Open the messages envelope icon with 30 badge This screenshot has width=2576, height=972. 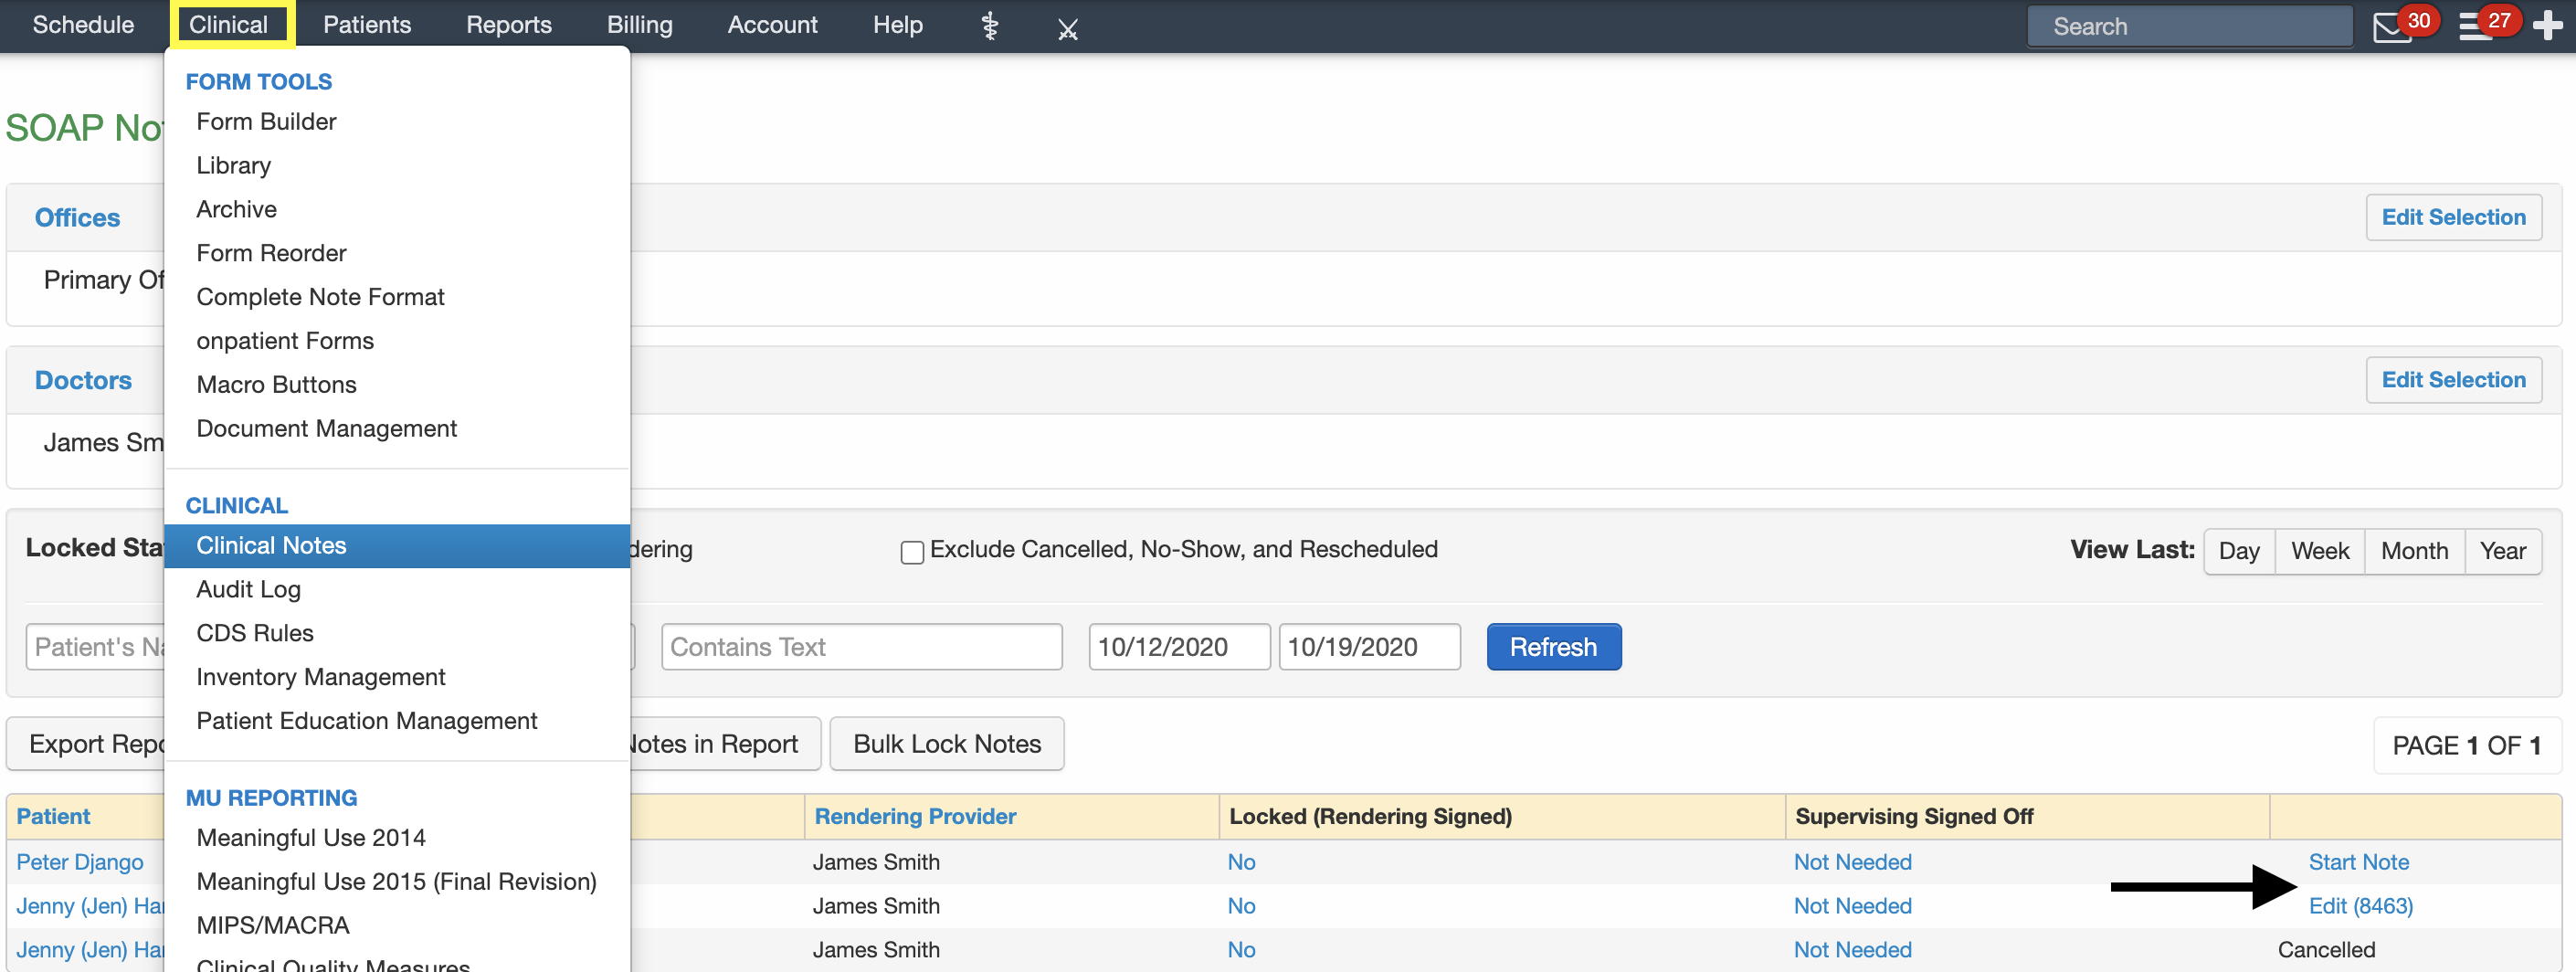coord(2392,26)
